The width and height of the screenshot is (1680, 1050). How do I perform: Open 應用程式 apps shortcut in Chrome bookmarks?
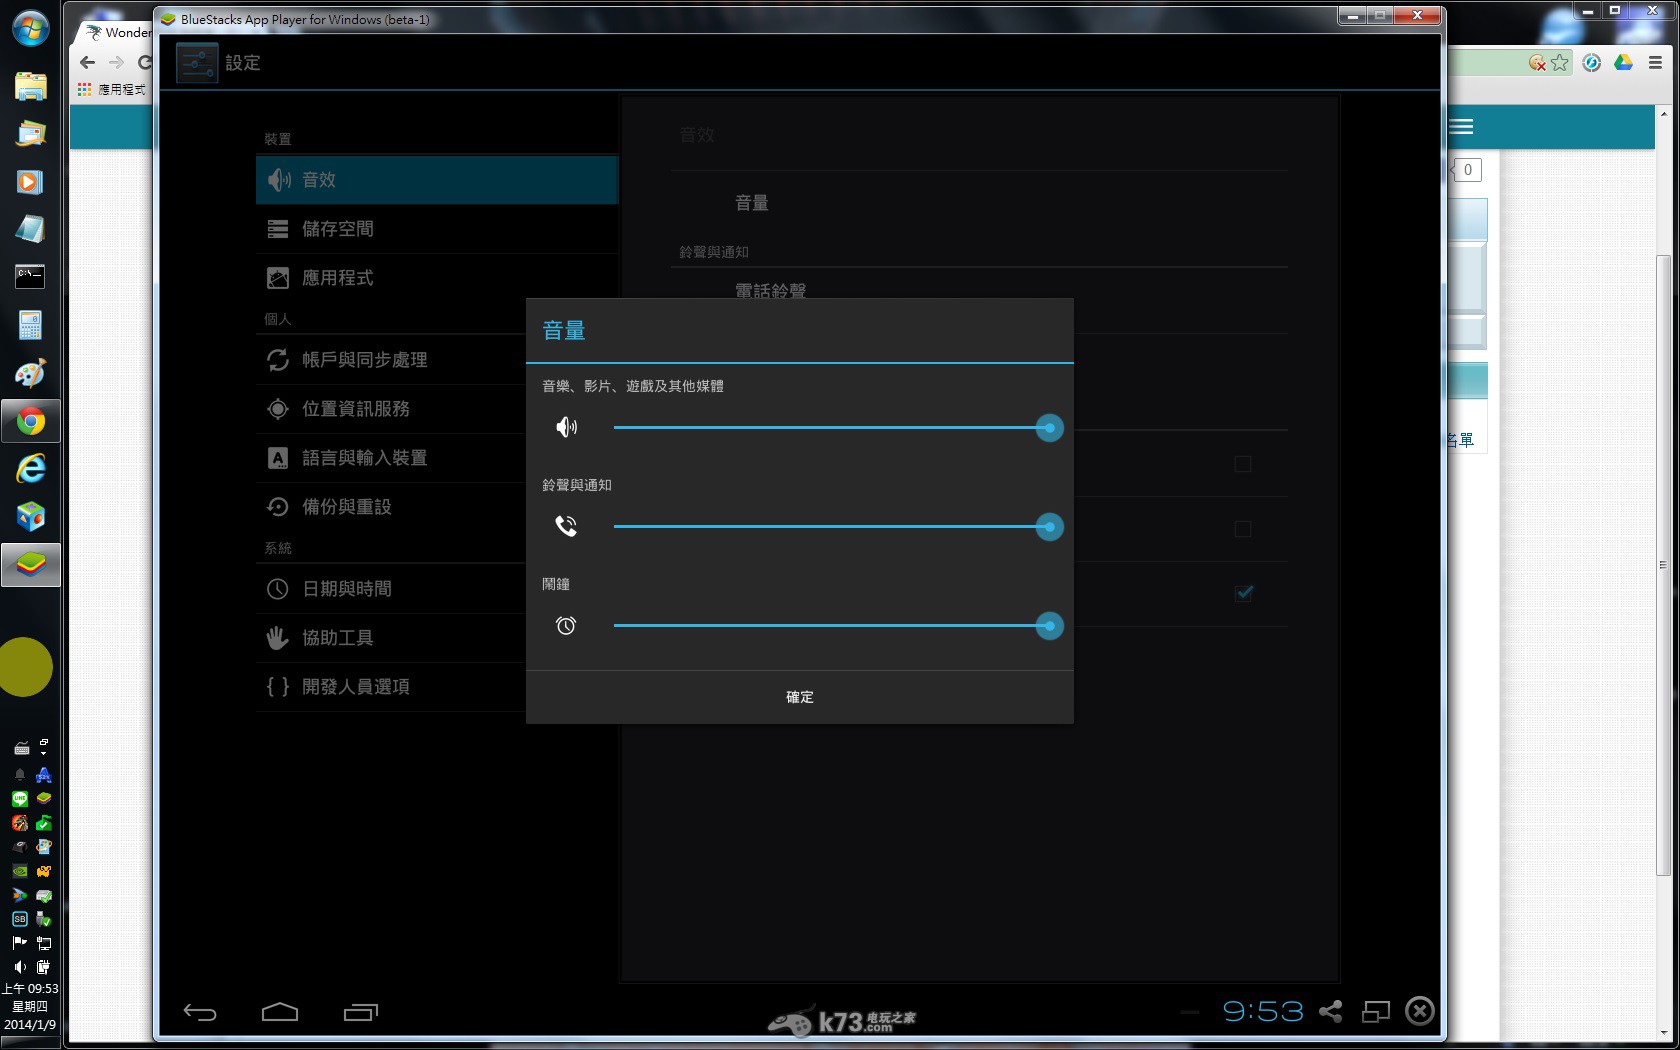point(112,89)
